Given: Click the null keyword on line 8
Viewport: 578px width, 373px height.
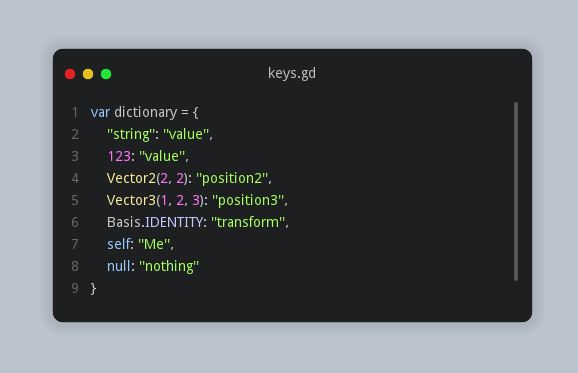Looking at the screenshot, I should pos(118,266).
